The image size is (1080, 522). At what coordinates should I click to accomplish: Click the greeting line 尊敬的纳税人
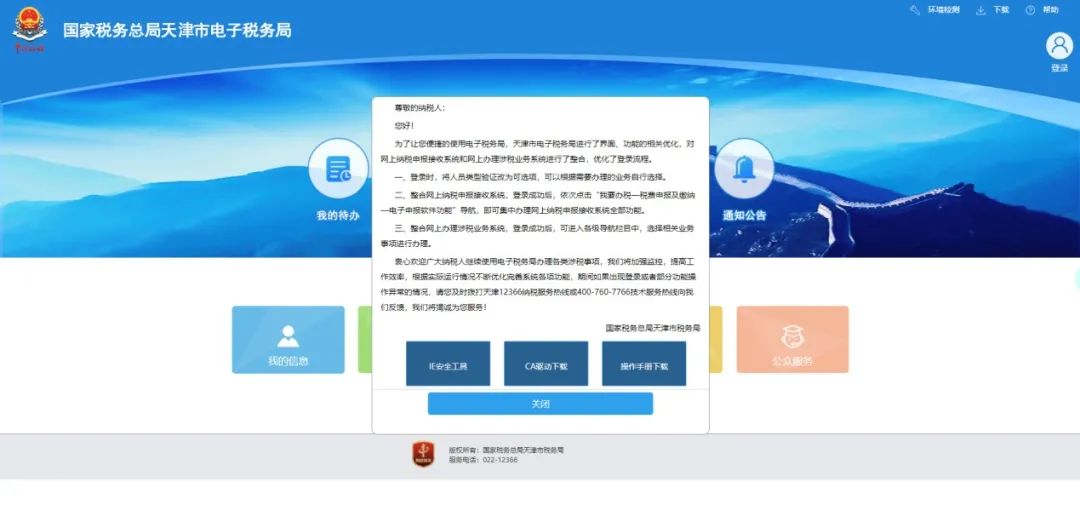[419, 108]
